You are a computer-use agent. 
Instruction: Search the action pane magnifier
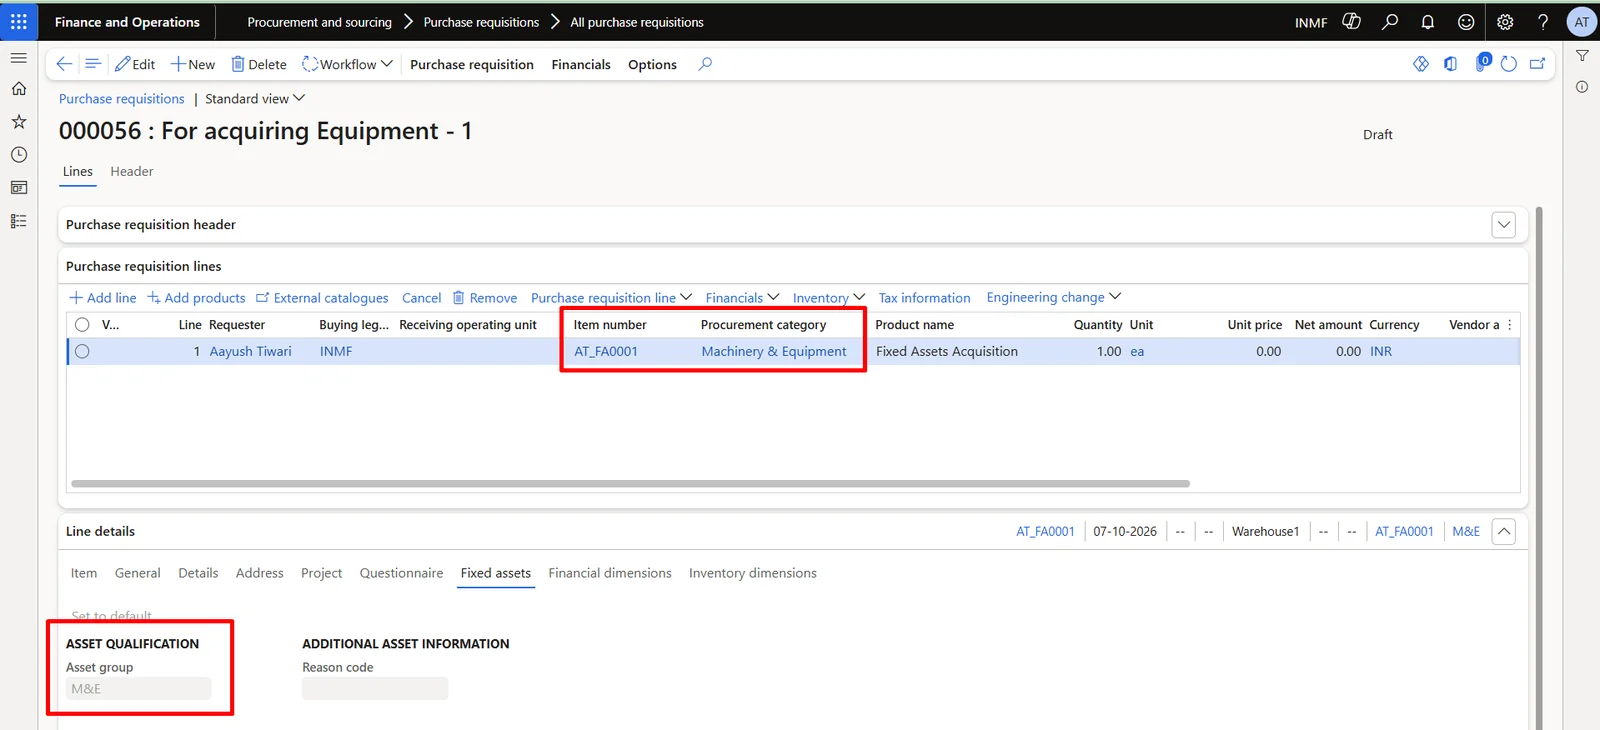click(x=705, y=64)
